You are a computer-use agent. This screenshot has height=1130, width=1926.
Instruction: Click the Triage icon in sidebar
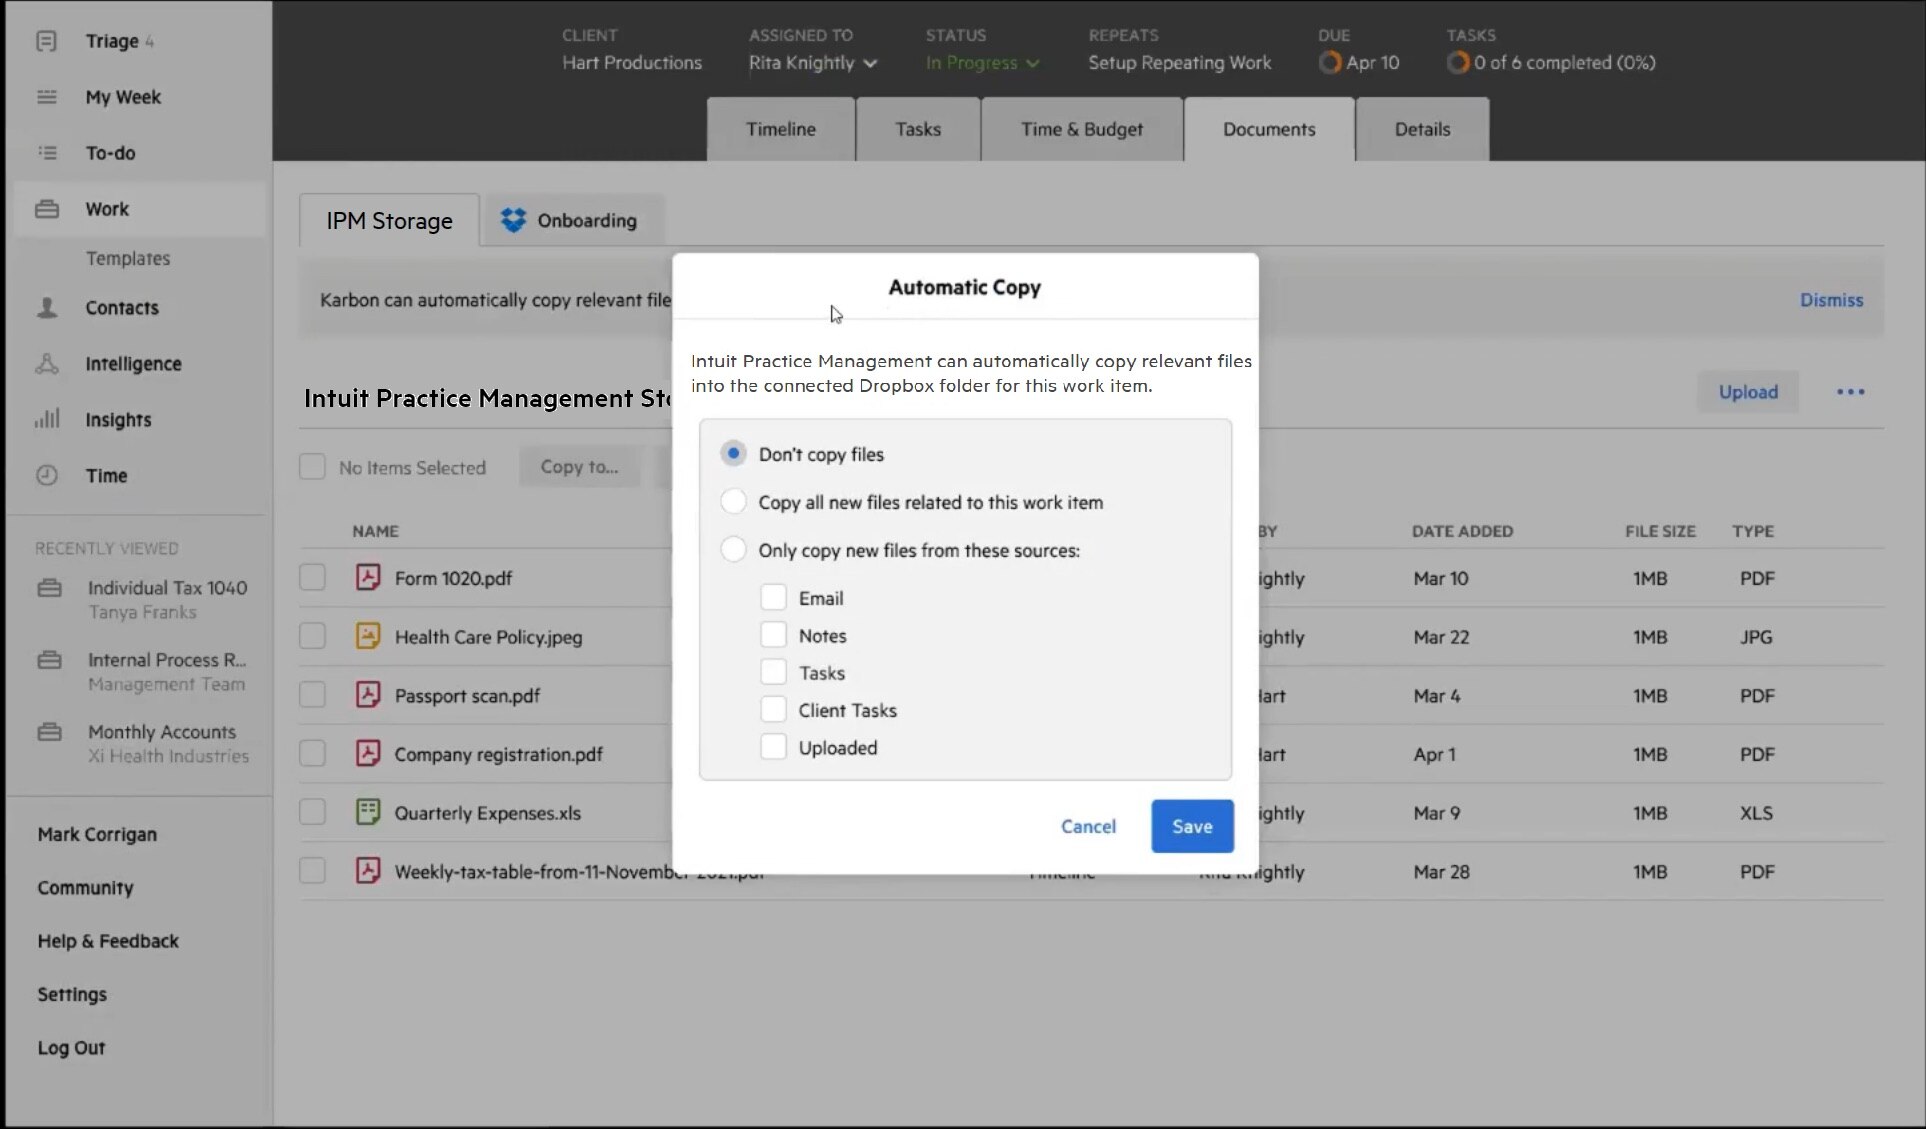pyautogui.click(x=46, y=40)
